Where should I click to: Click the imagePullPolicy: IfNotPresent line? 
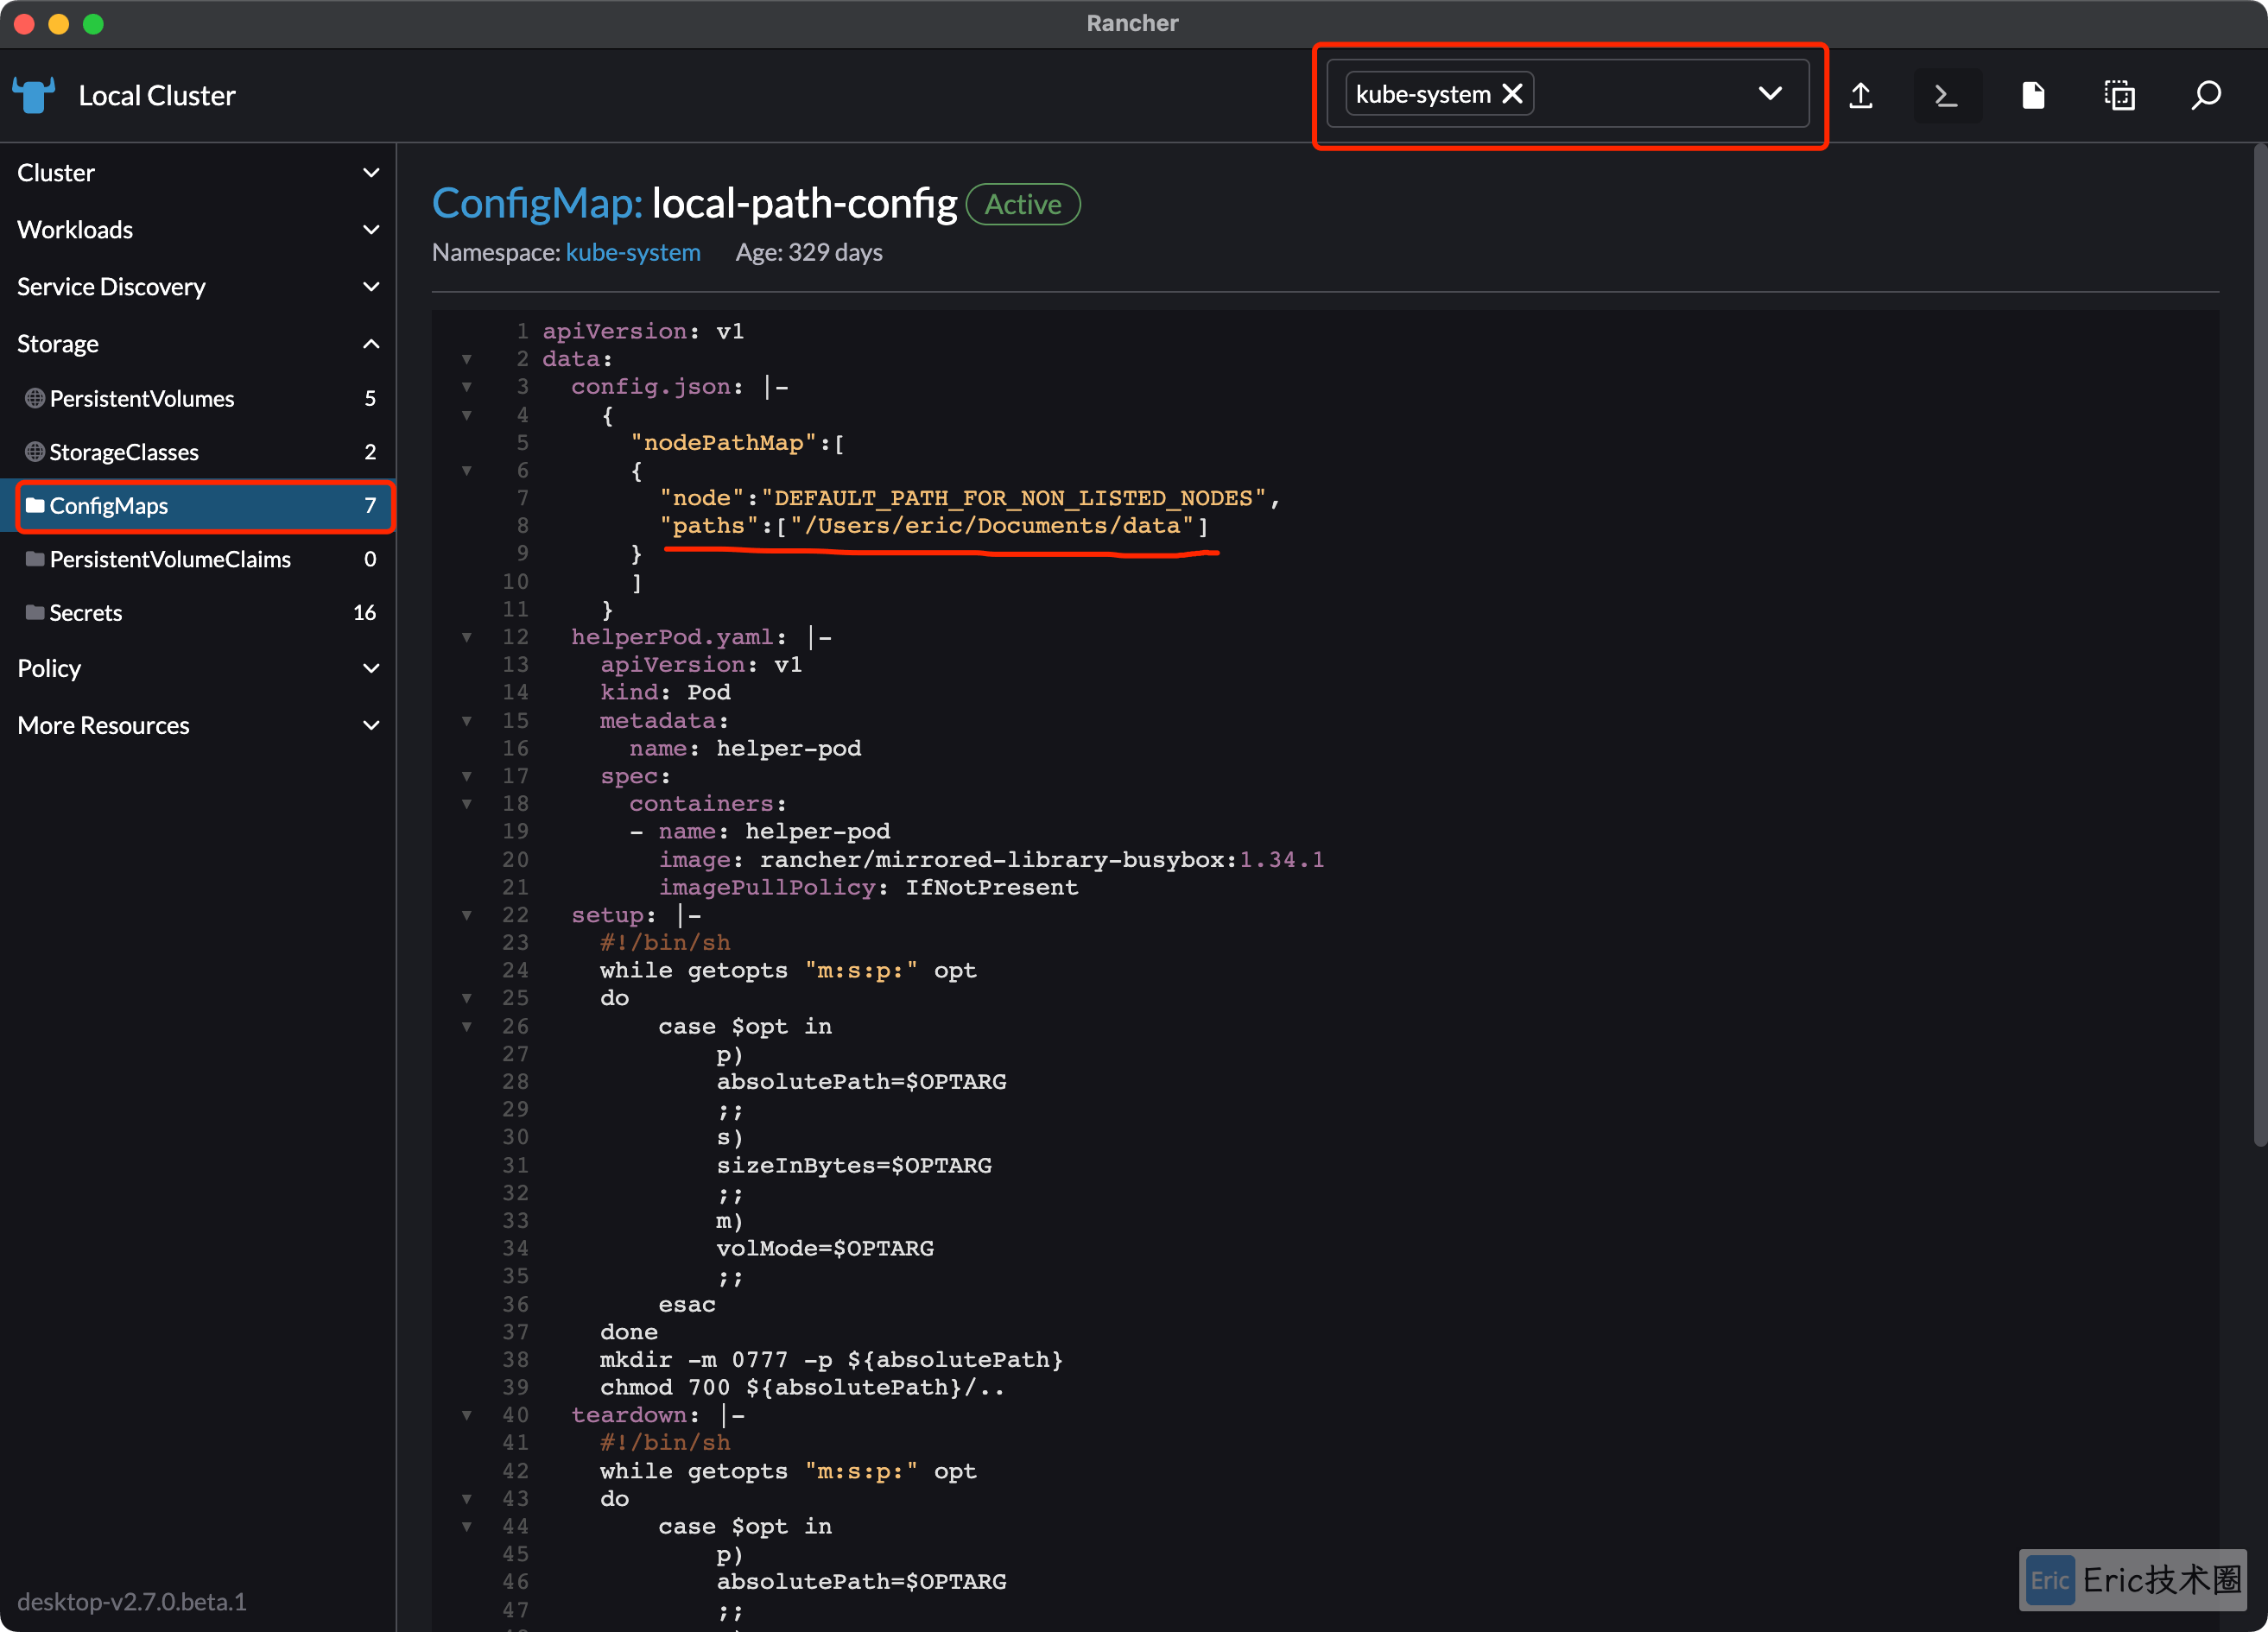click(868, 888)
